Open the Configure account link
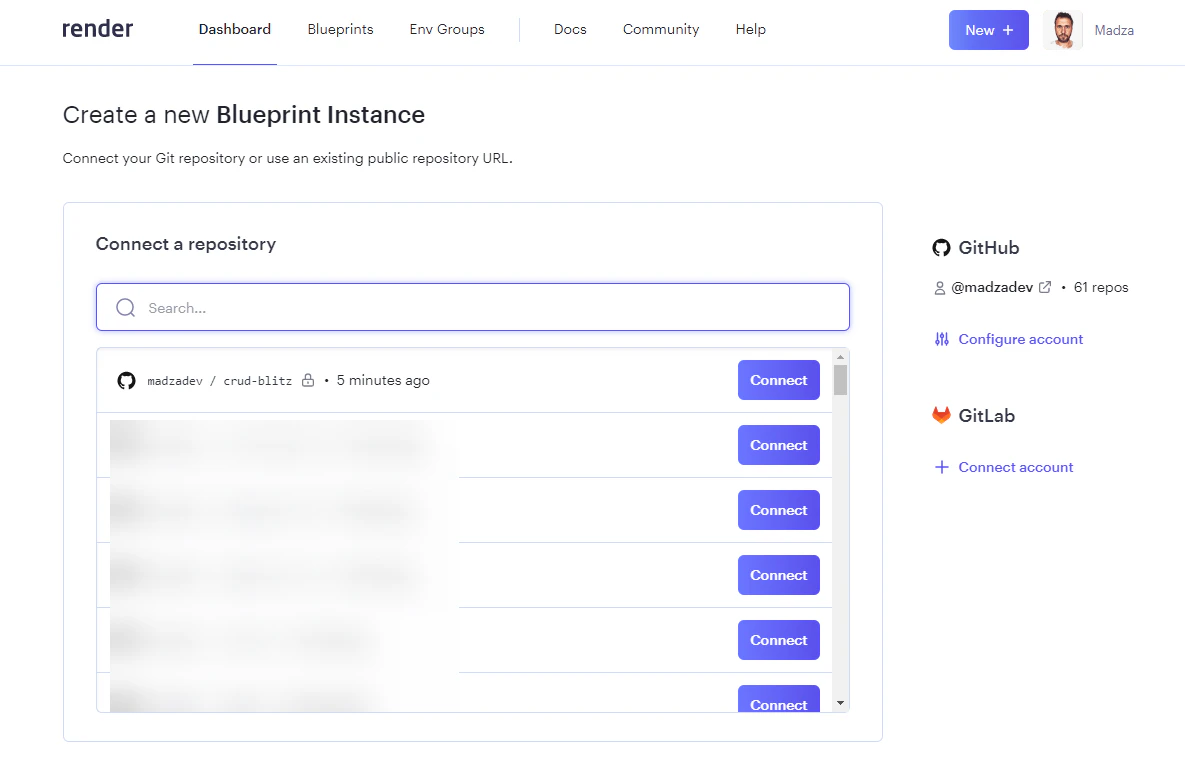1185x763 pixels. (x=1020, y=339)
